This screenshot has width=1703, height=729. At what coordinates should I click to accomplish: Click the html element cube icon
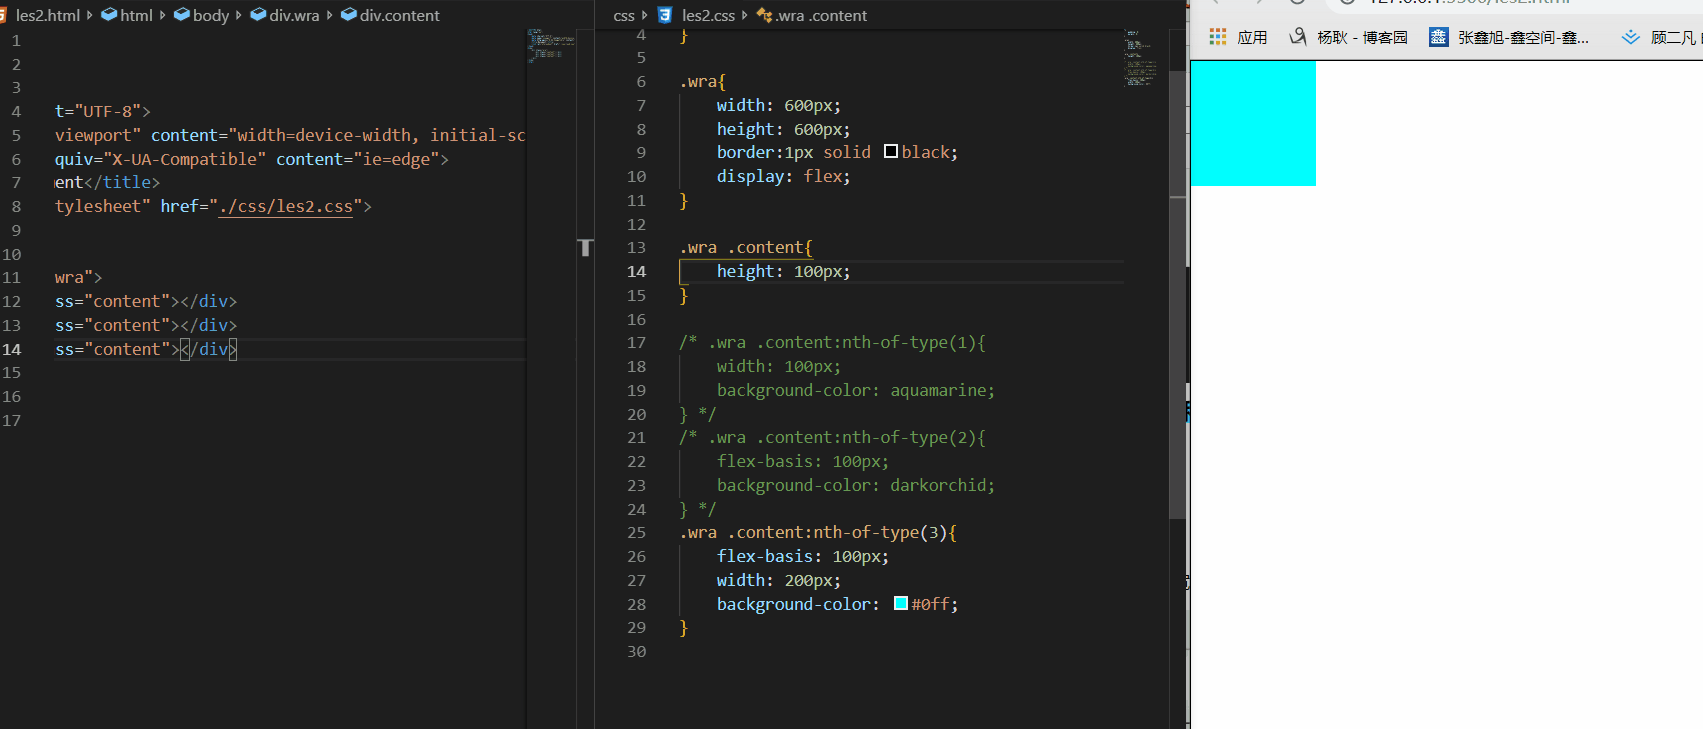[x=109, y=15]
